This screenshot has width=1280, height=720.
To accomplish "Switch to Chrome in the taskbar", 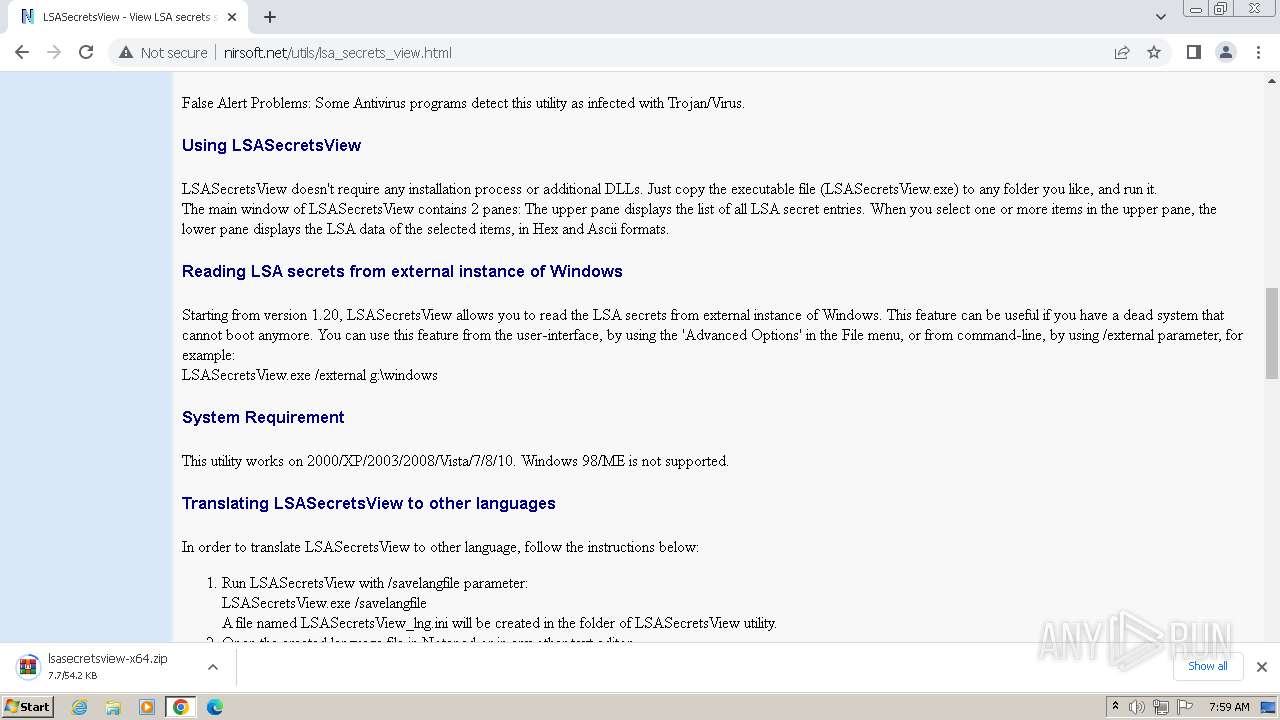I will [x=181, y=707].
